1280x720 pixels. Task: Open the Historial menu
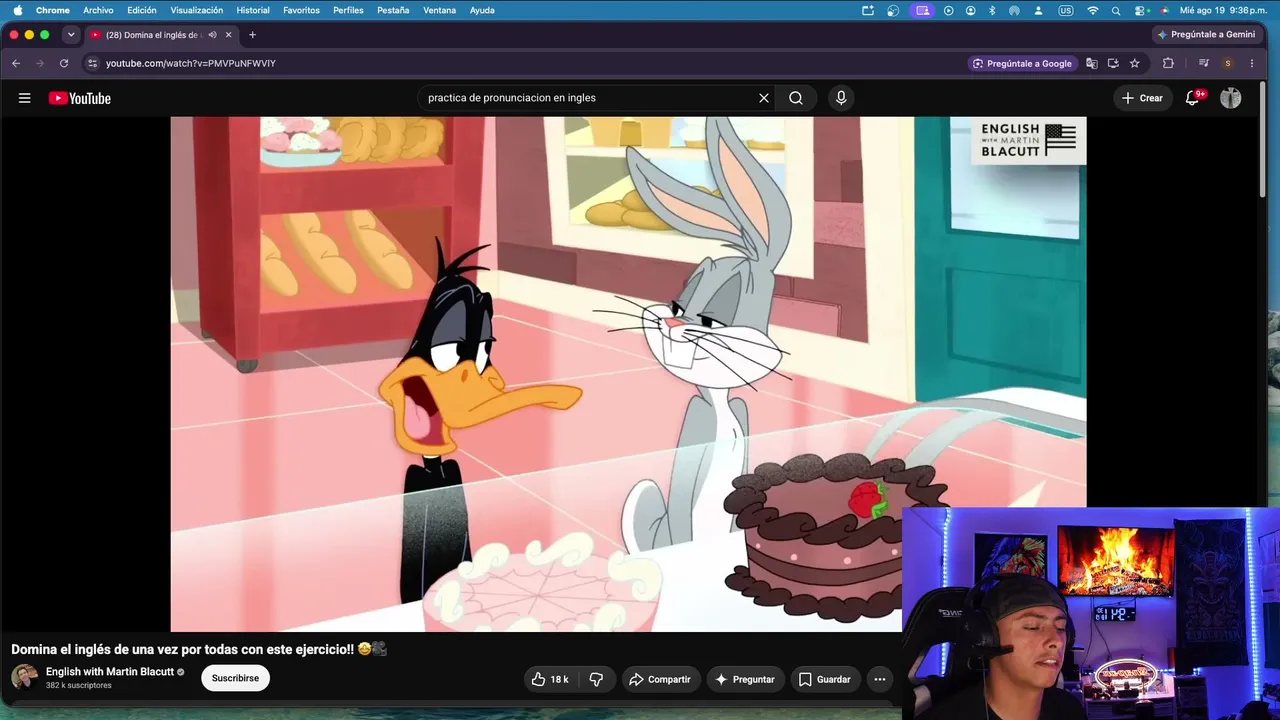click(253, 10)
